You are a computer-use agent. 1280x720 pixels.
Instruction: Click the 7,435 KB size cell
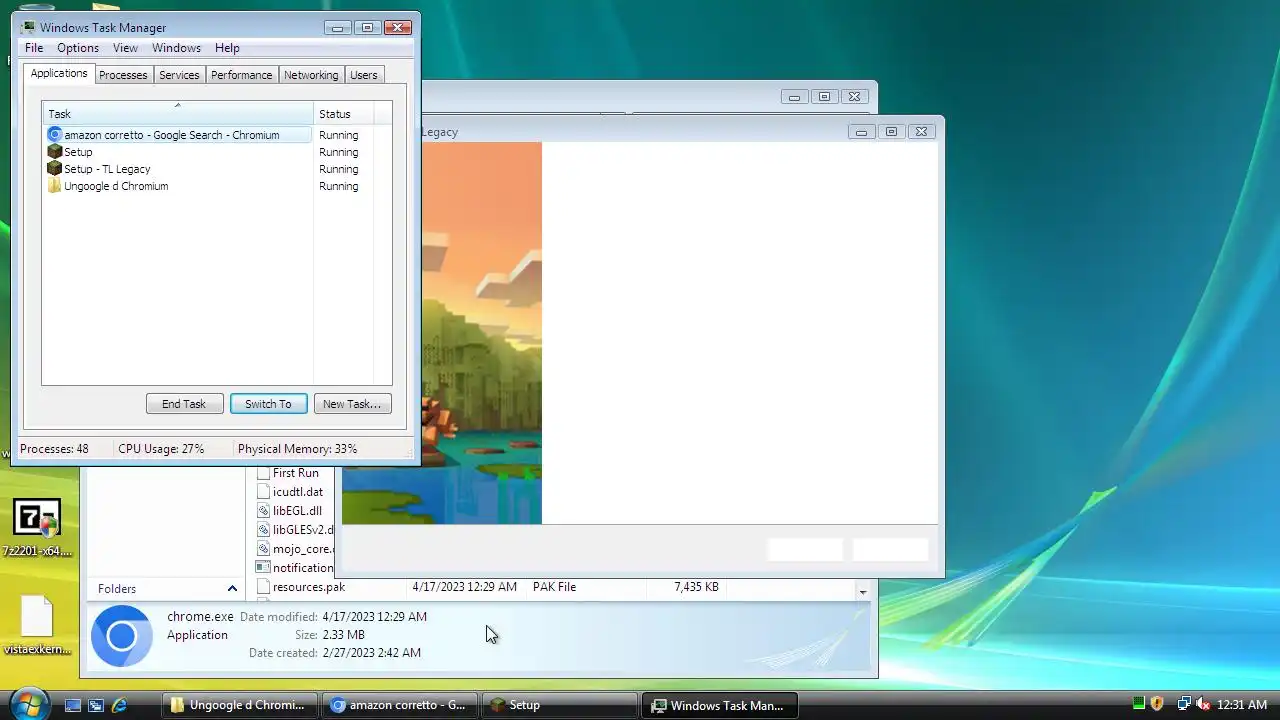tap(696, 587)
